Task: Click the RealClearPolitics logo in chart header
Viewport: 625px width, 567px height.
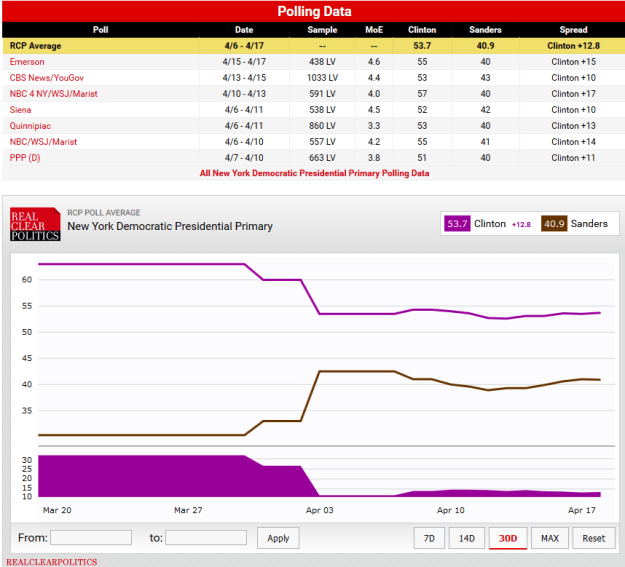Action: tap(34, 224)
